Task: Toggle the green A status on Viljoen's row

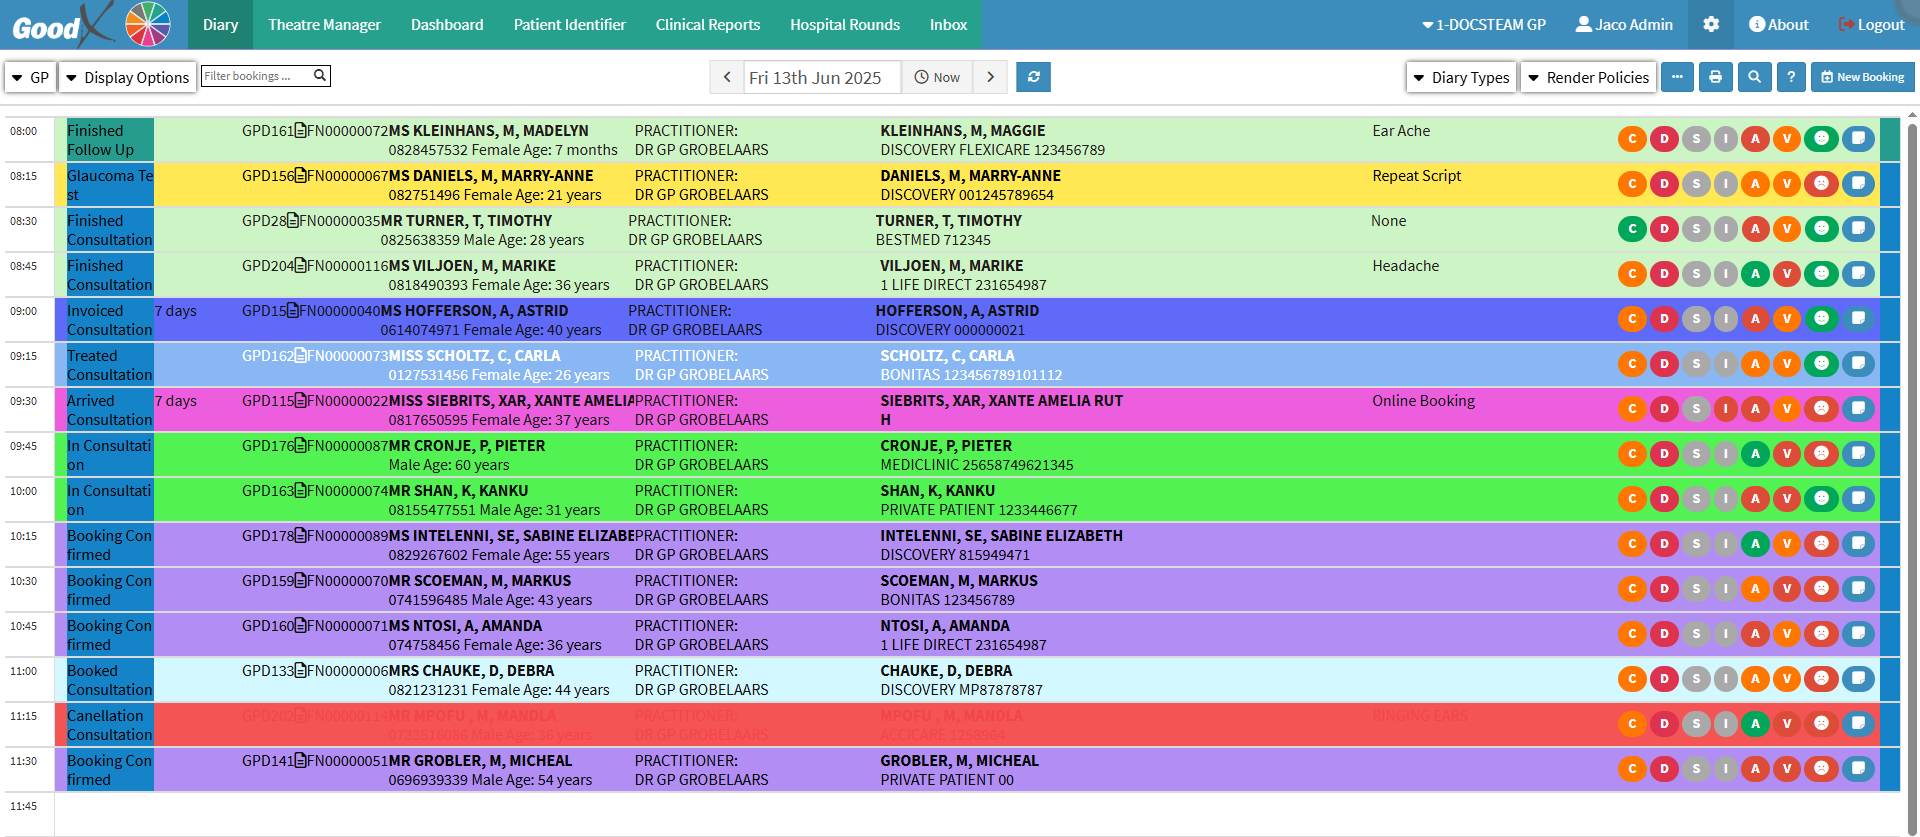Action: coord(1755,274)
